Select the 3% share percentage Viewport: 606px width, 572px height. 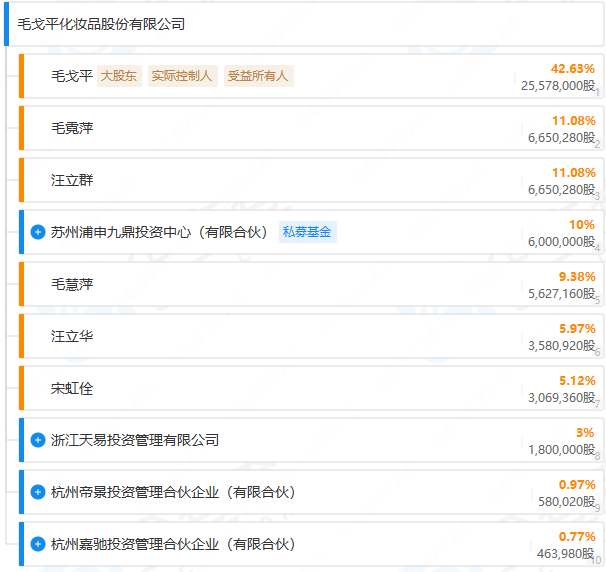pos(585,433)
